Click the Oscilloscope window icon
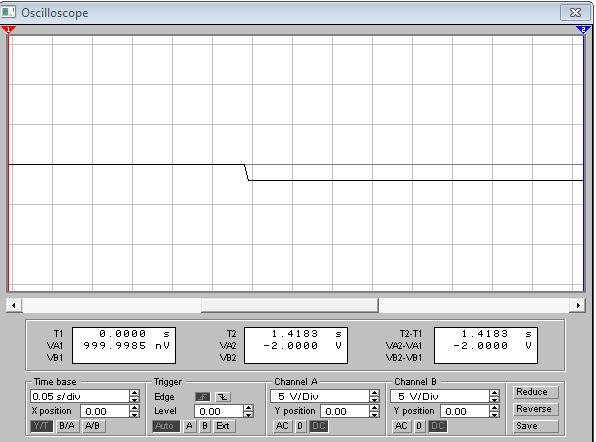Screen dimensions: 596x442 pos(8,12)
